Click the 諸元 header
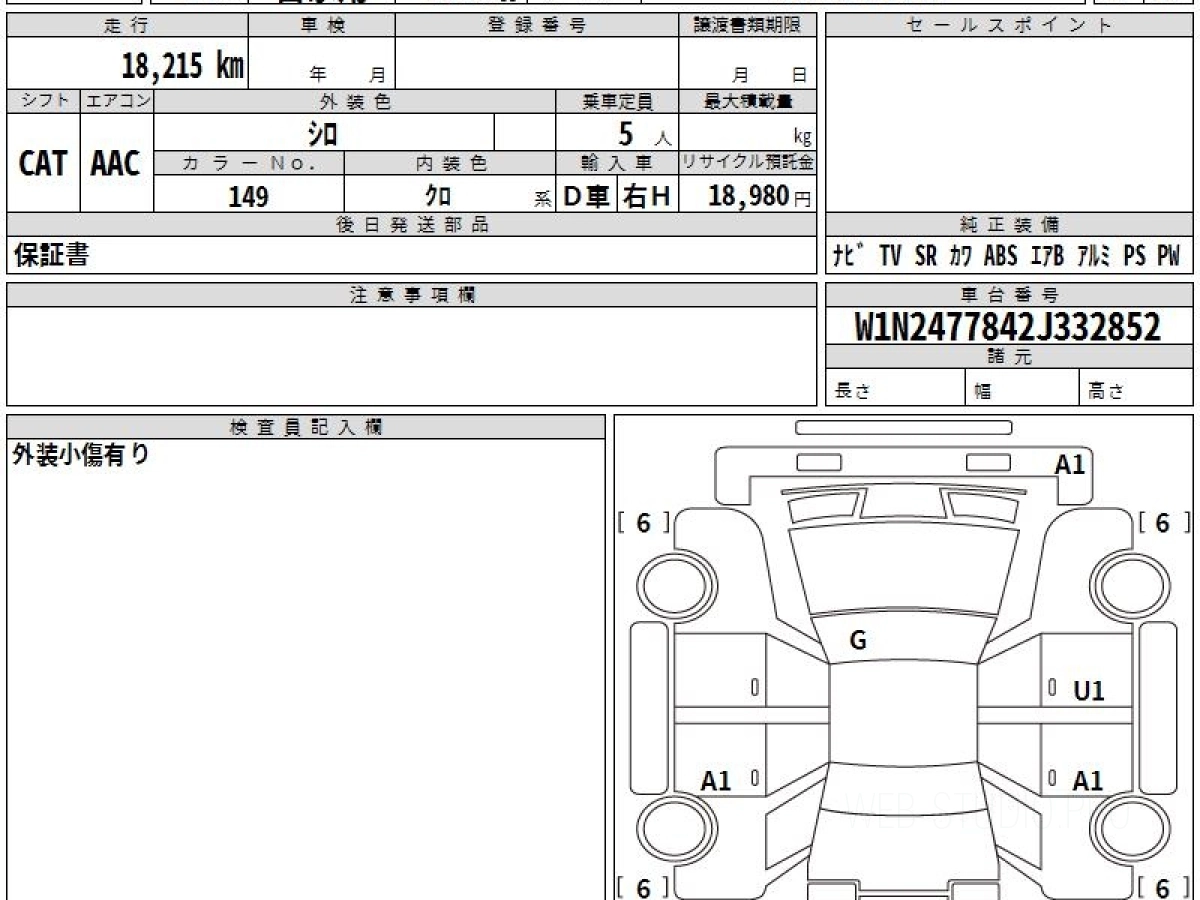This screenshot has width=1200, height=900. coord(1009,357)
